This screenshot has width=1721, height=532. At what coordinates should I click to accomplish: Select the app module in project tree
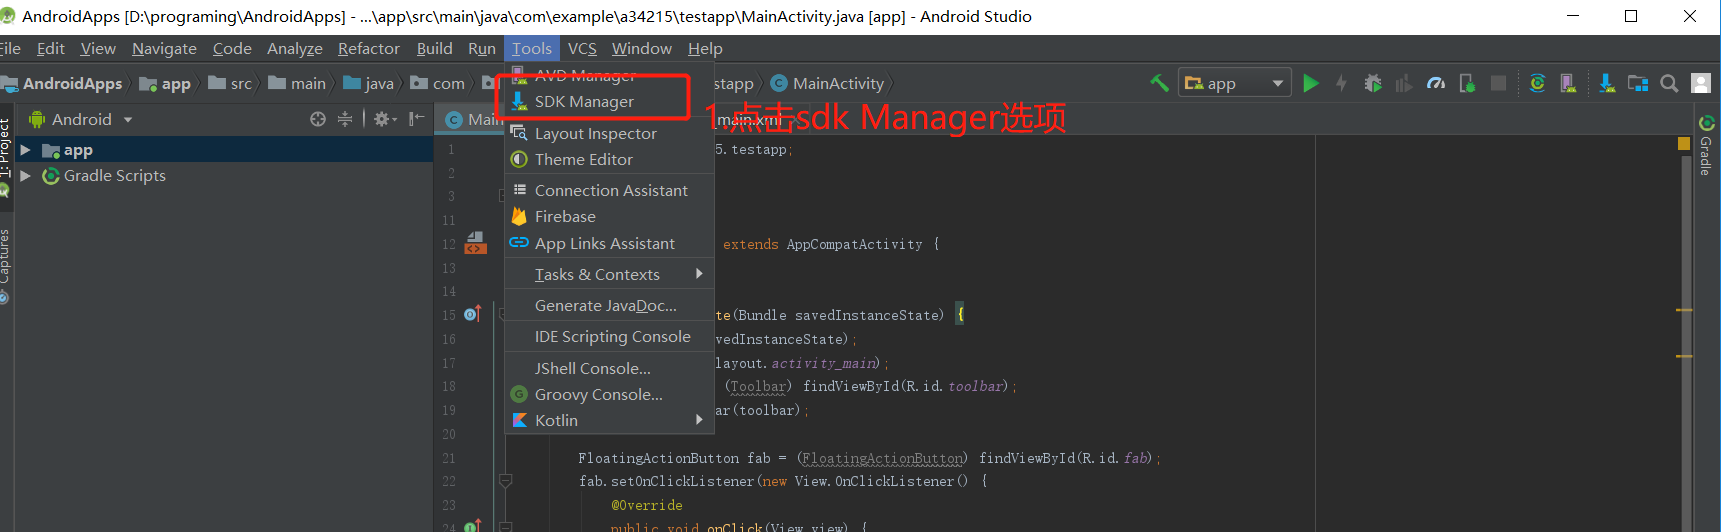point(78,150)
